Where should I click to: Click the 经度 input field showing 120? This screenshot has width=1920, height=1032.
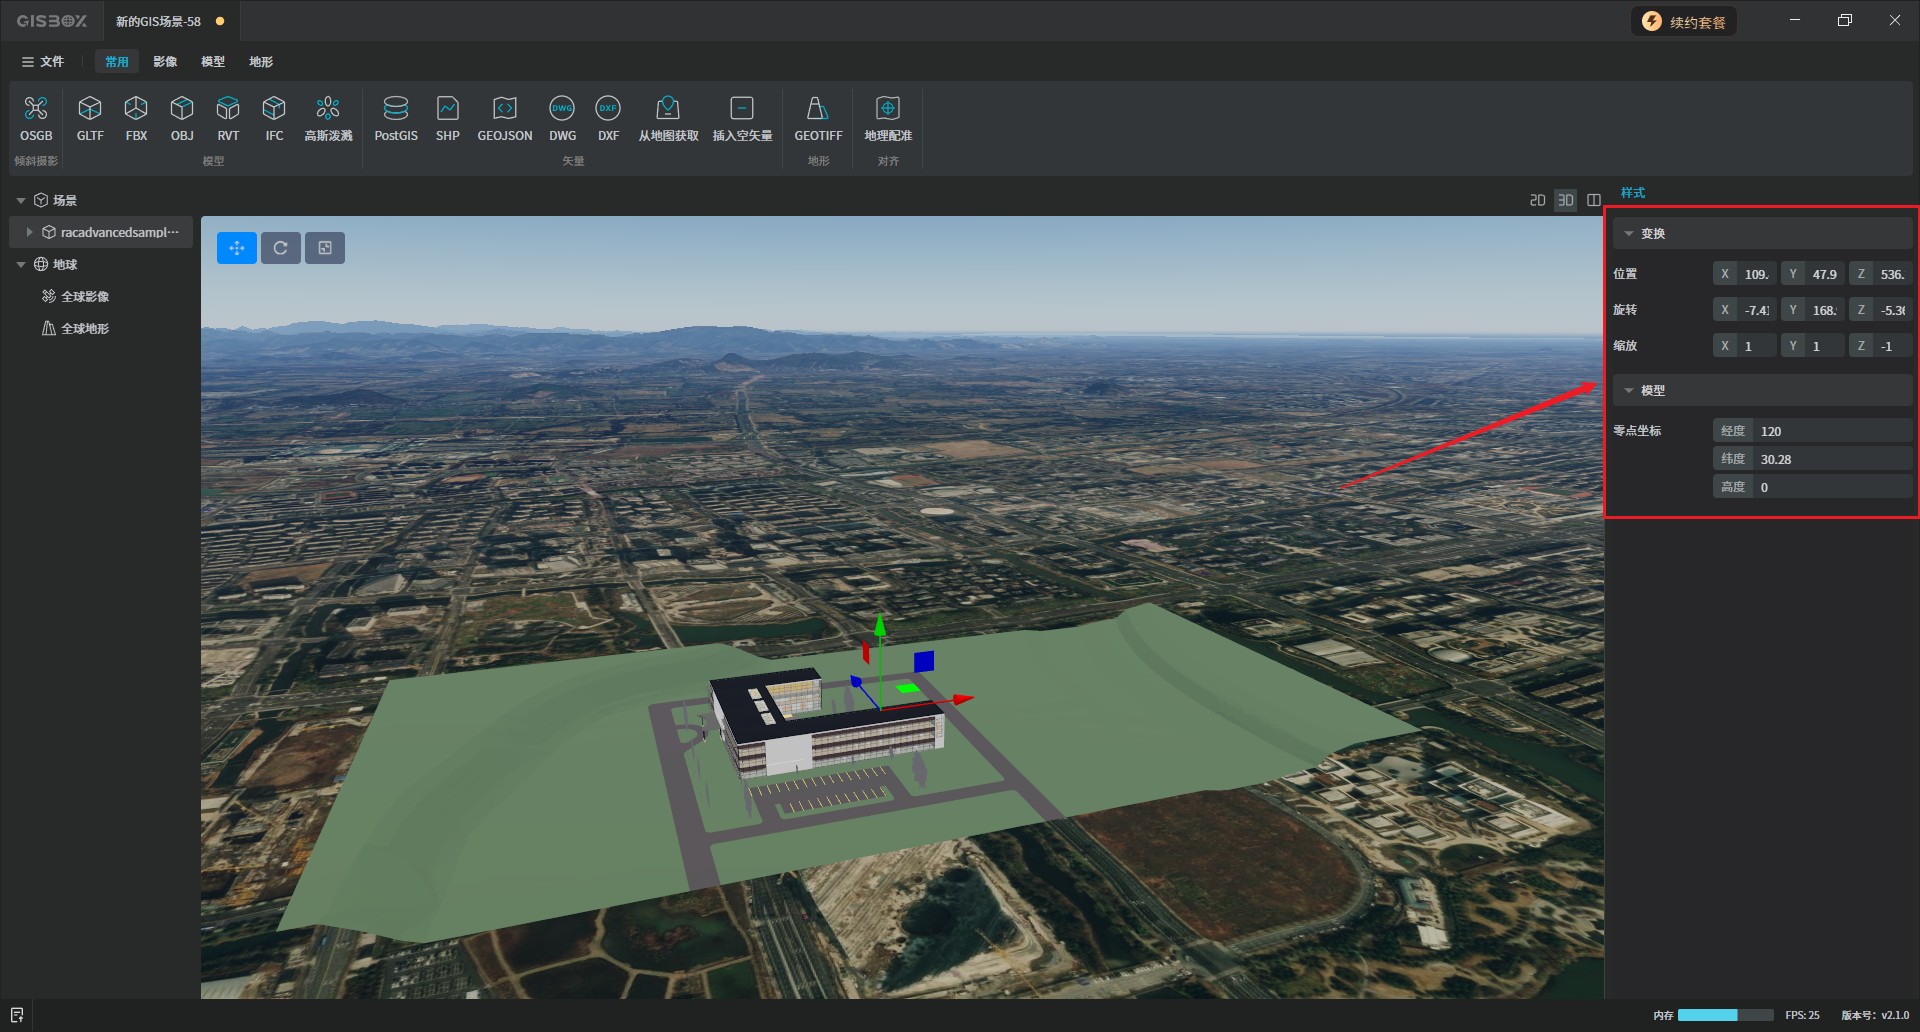click(x=1830, y=431)
